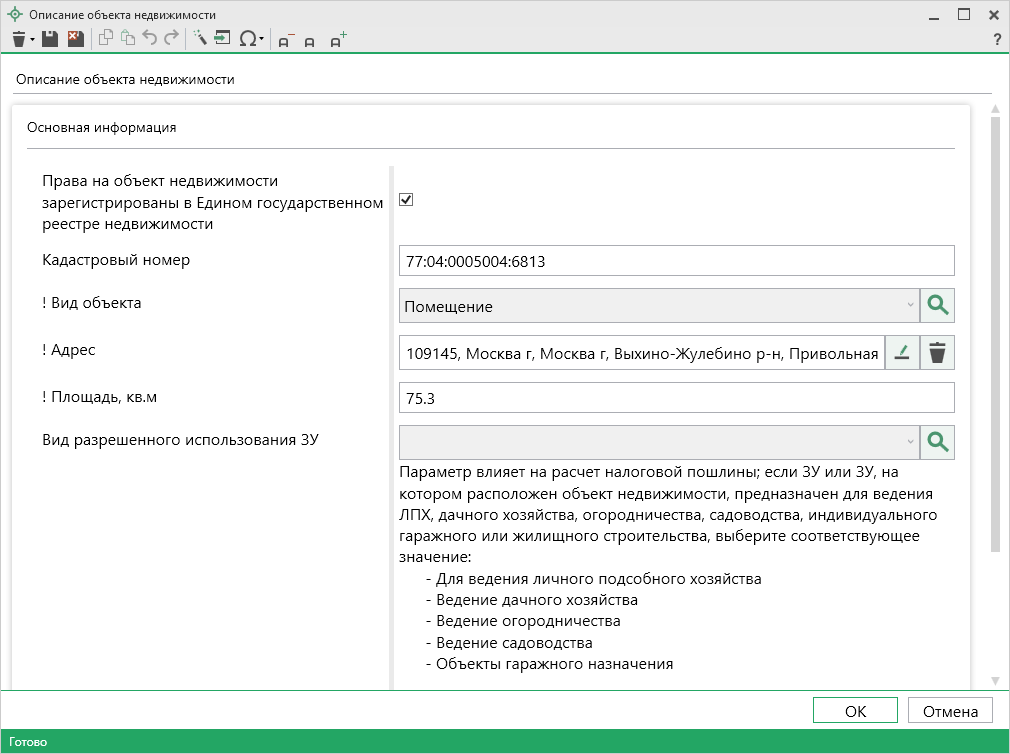The width and height of the screenshot is (1010, 754).
Task: Open help via the question mark icon
Action: point(997,39)
